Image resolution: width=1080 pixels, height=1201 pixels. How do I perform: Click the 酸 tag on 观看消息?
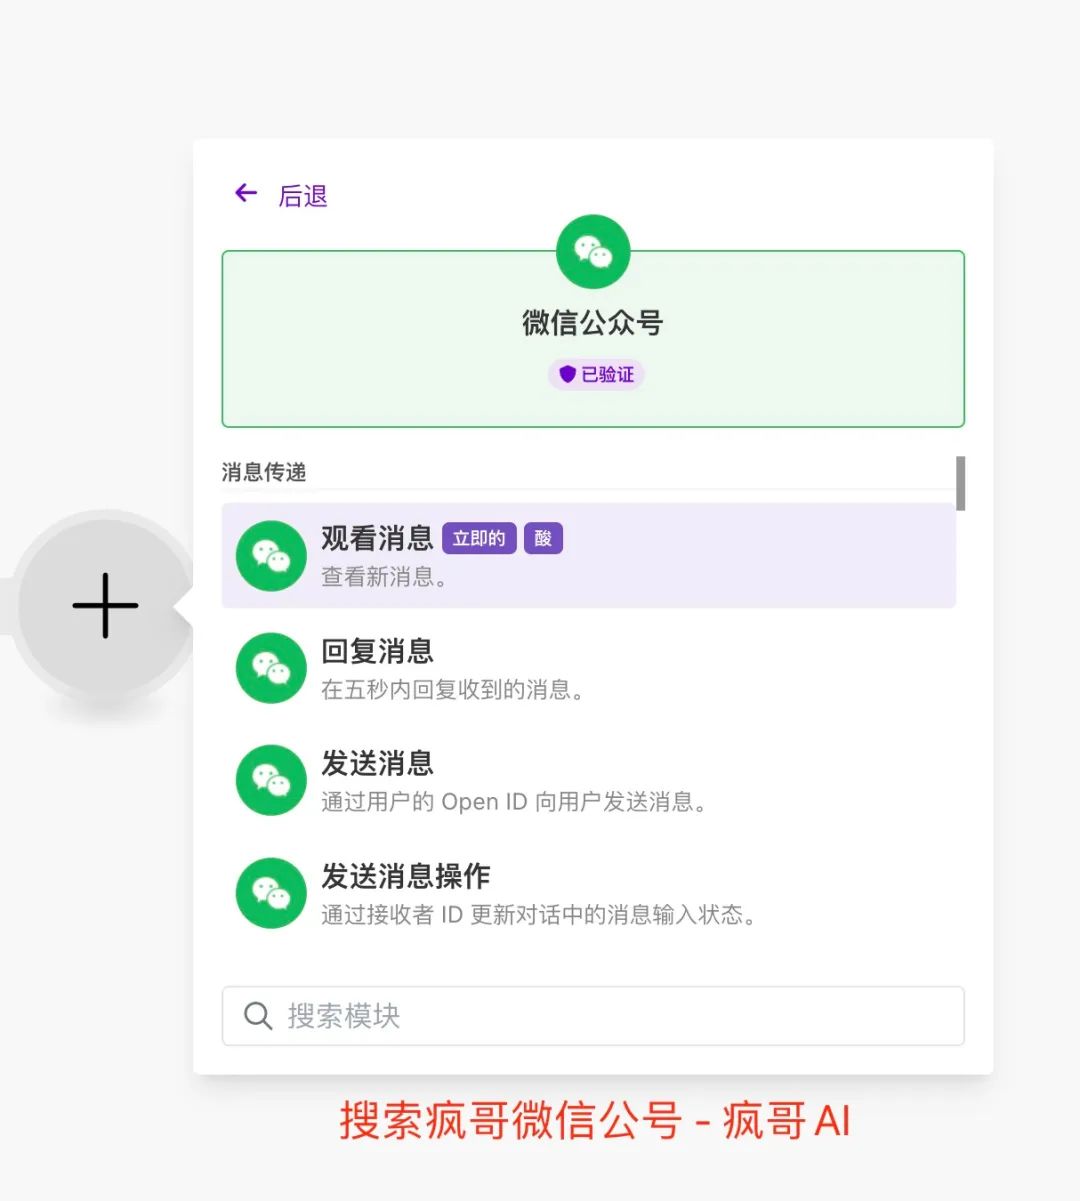click(543, 538)
